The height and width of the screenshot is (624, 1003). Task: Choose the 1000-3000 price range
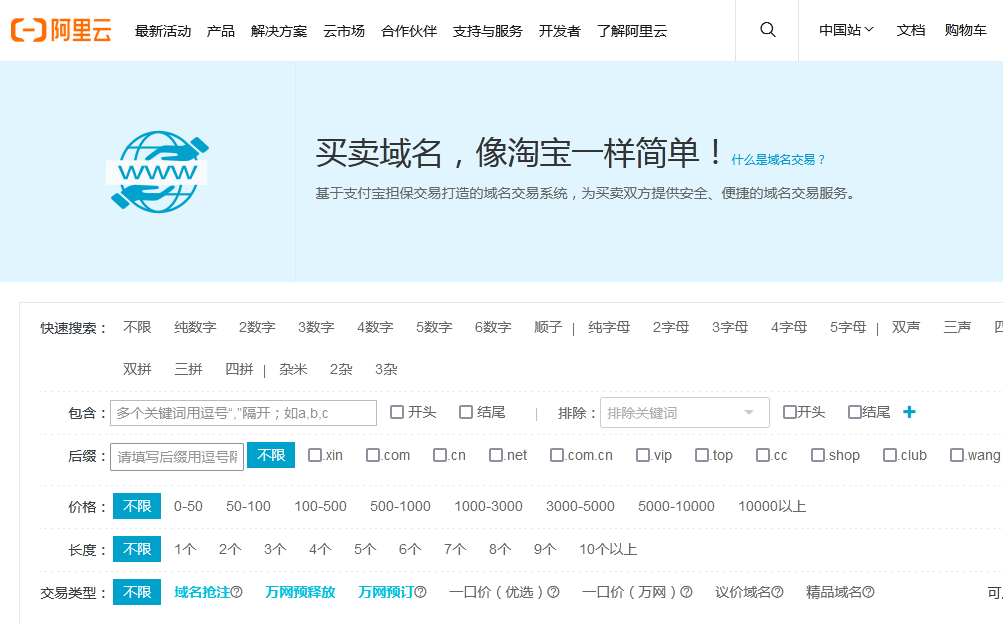pyautogui.click(x=488, y=506)
